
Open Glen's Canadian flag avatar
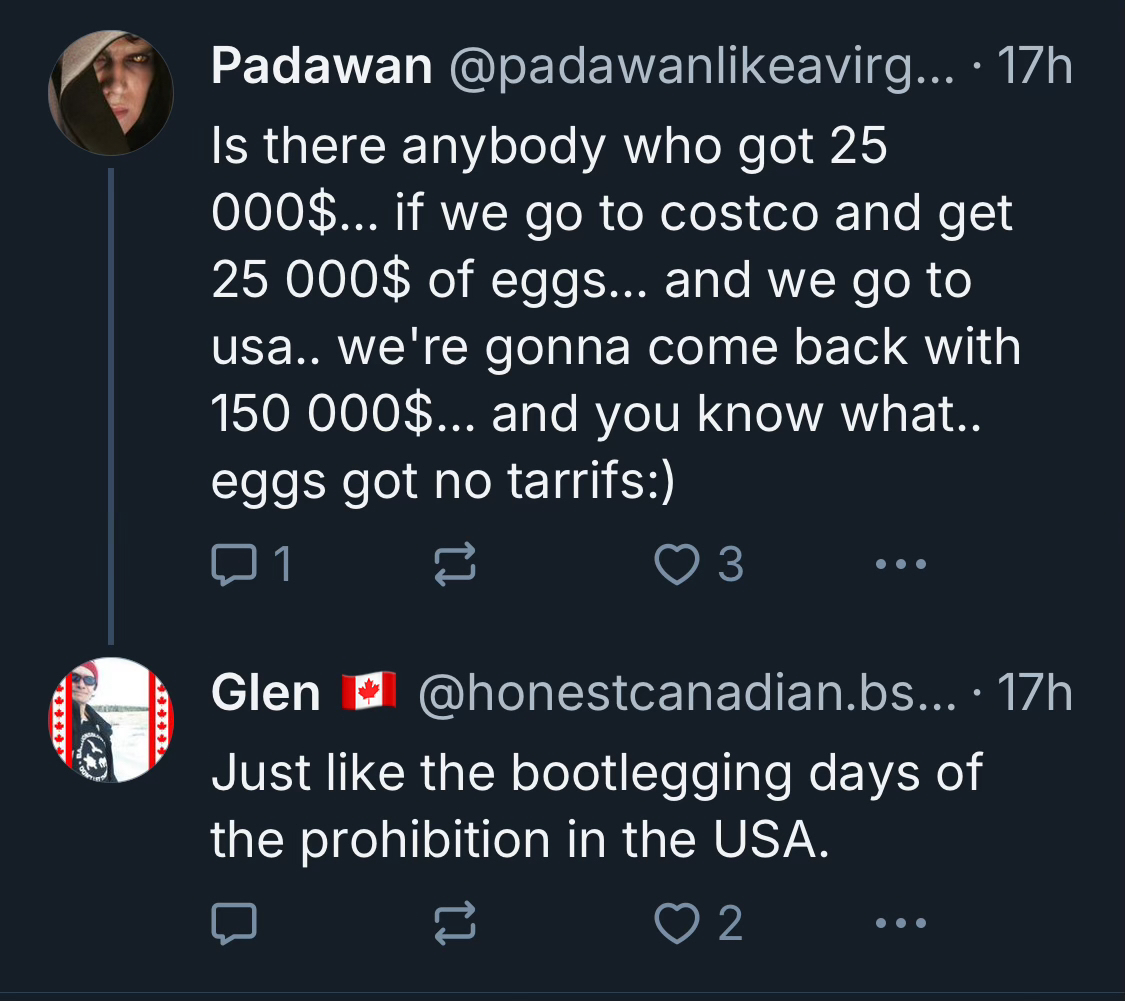(x=111, y=720)
